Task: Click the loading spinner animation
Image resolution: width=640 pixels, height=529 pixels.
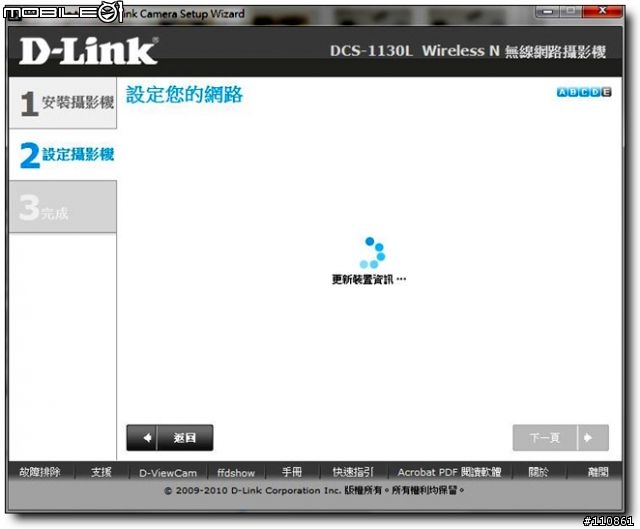Action: pos(372,253)
